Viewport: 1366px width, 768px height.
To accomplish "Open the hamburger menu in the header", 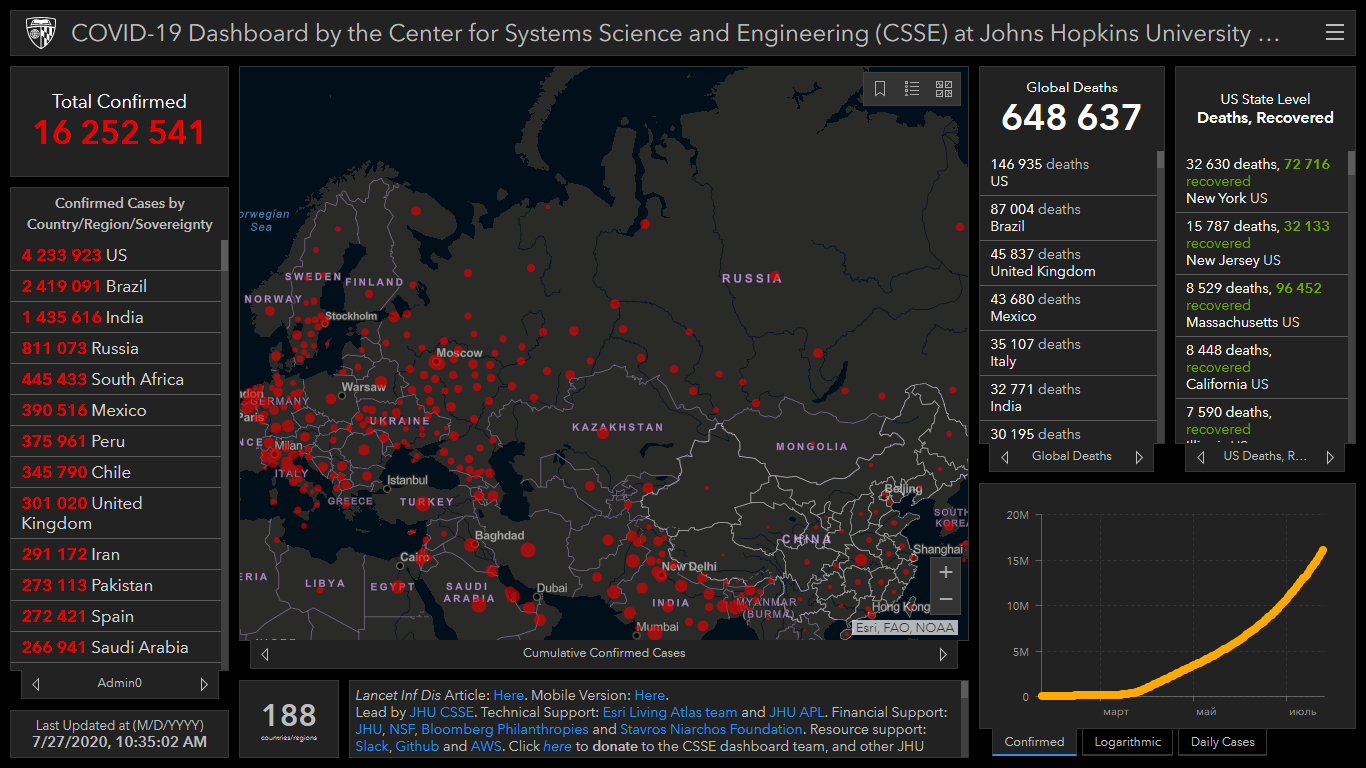I will 1334,33.
